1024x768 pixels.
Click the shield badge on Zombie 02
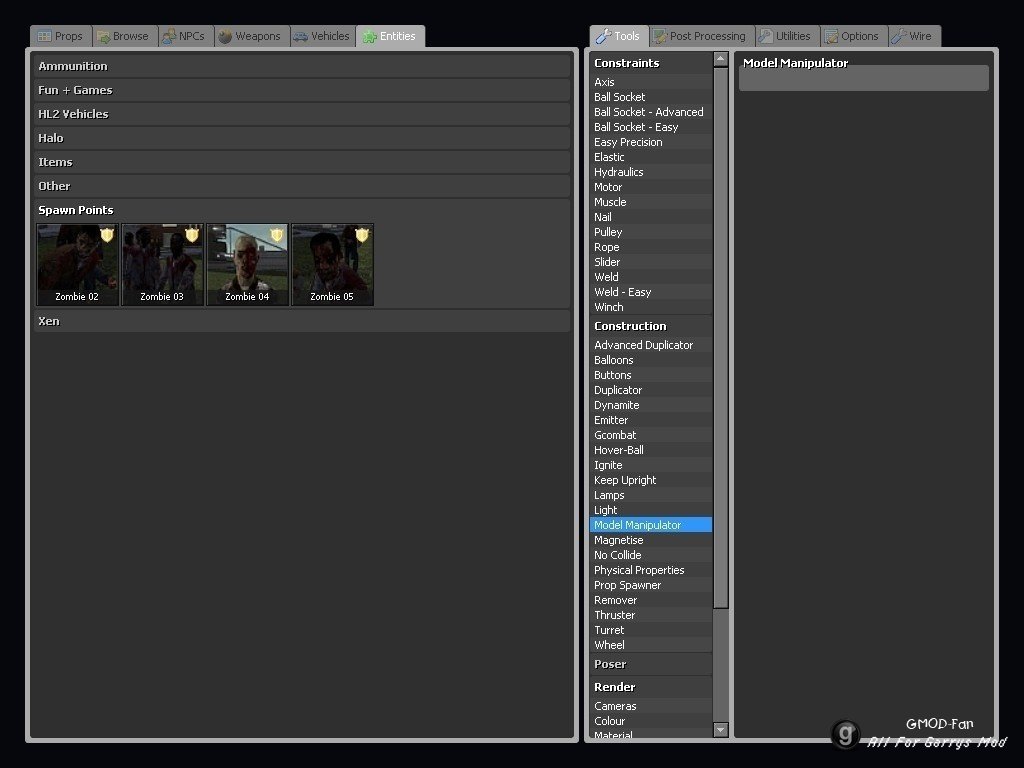107,235
